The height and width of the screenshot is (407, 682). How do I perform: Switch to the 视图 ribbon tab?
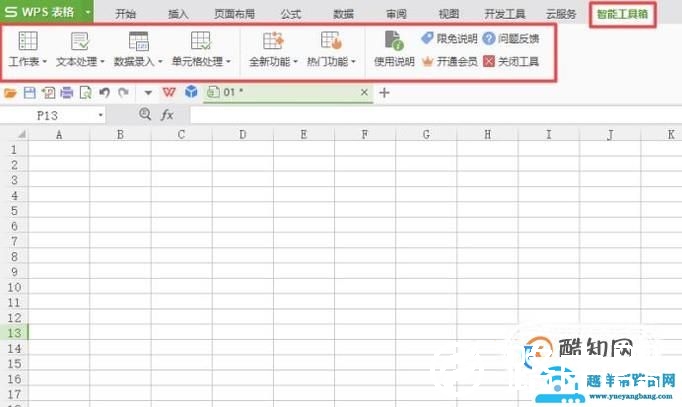(449, 14)
